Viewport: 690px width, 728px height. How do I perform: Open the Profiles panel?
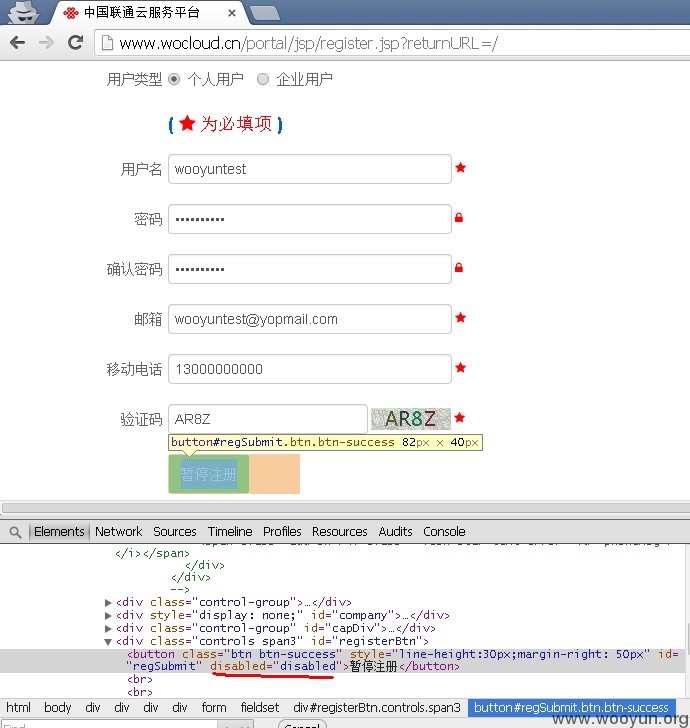[282, 532]
